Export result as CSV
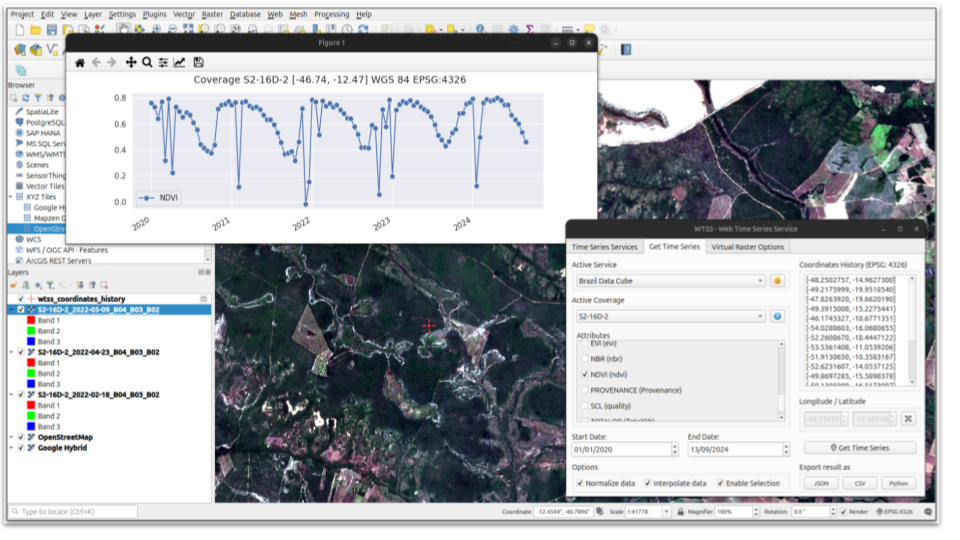The height and width of the screenshot is (540, 960). [859, 483]
